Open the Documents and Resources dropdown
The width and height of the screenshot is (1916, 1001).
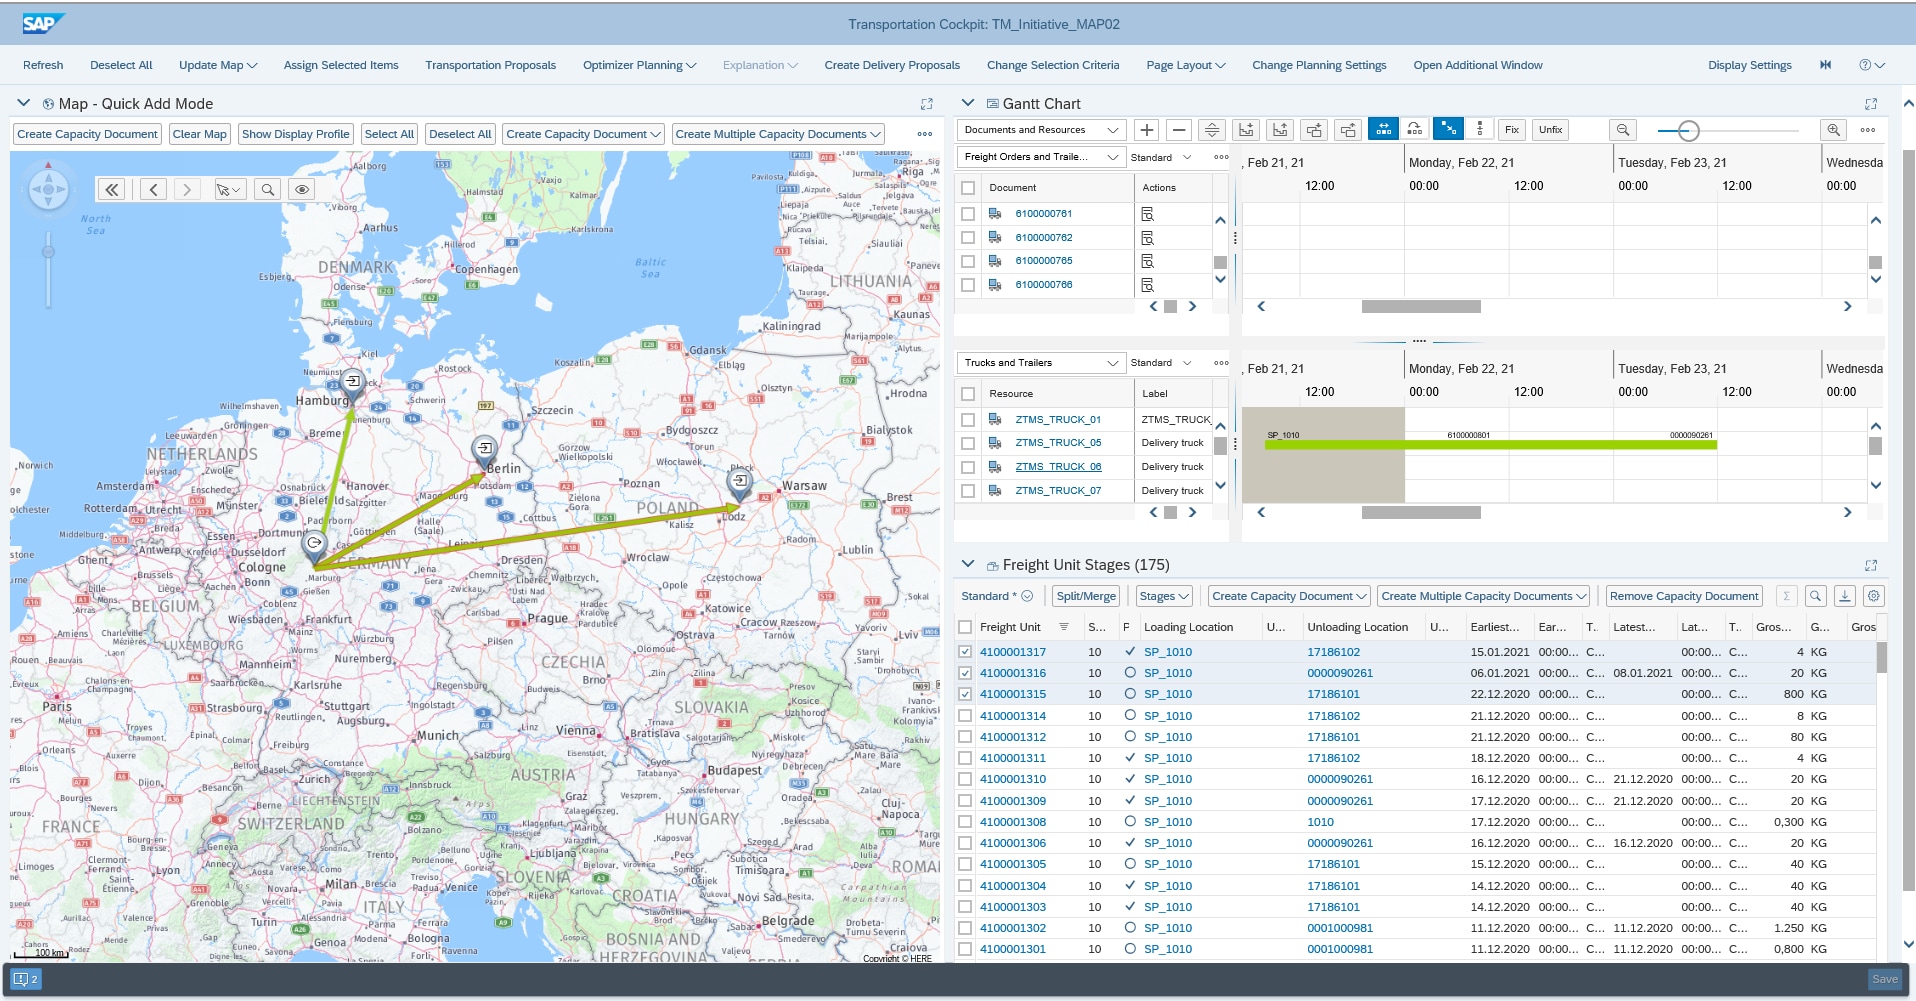1041,130
